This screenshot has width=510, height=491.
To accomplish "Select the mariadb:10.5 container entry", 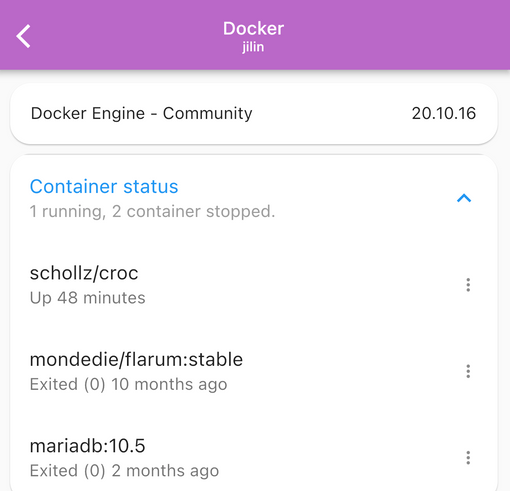I will coord(254,458).
